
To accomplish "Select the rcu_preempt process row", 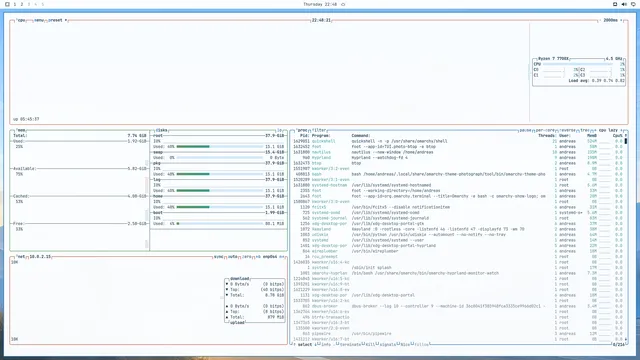I will tap(458, 257).
